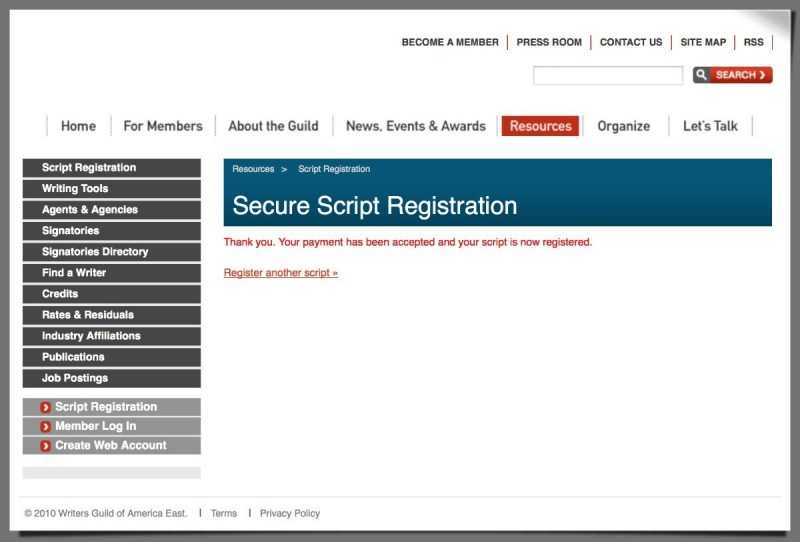The image size is (800, 542).
Task: Open the Become a Member link
Action: 450,42
